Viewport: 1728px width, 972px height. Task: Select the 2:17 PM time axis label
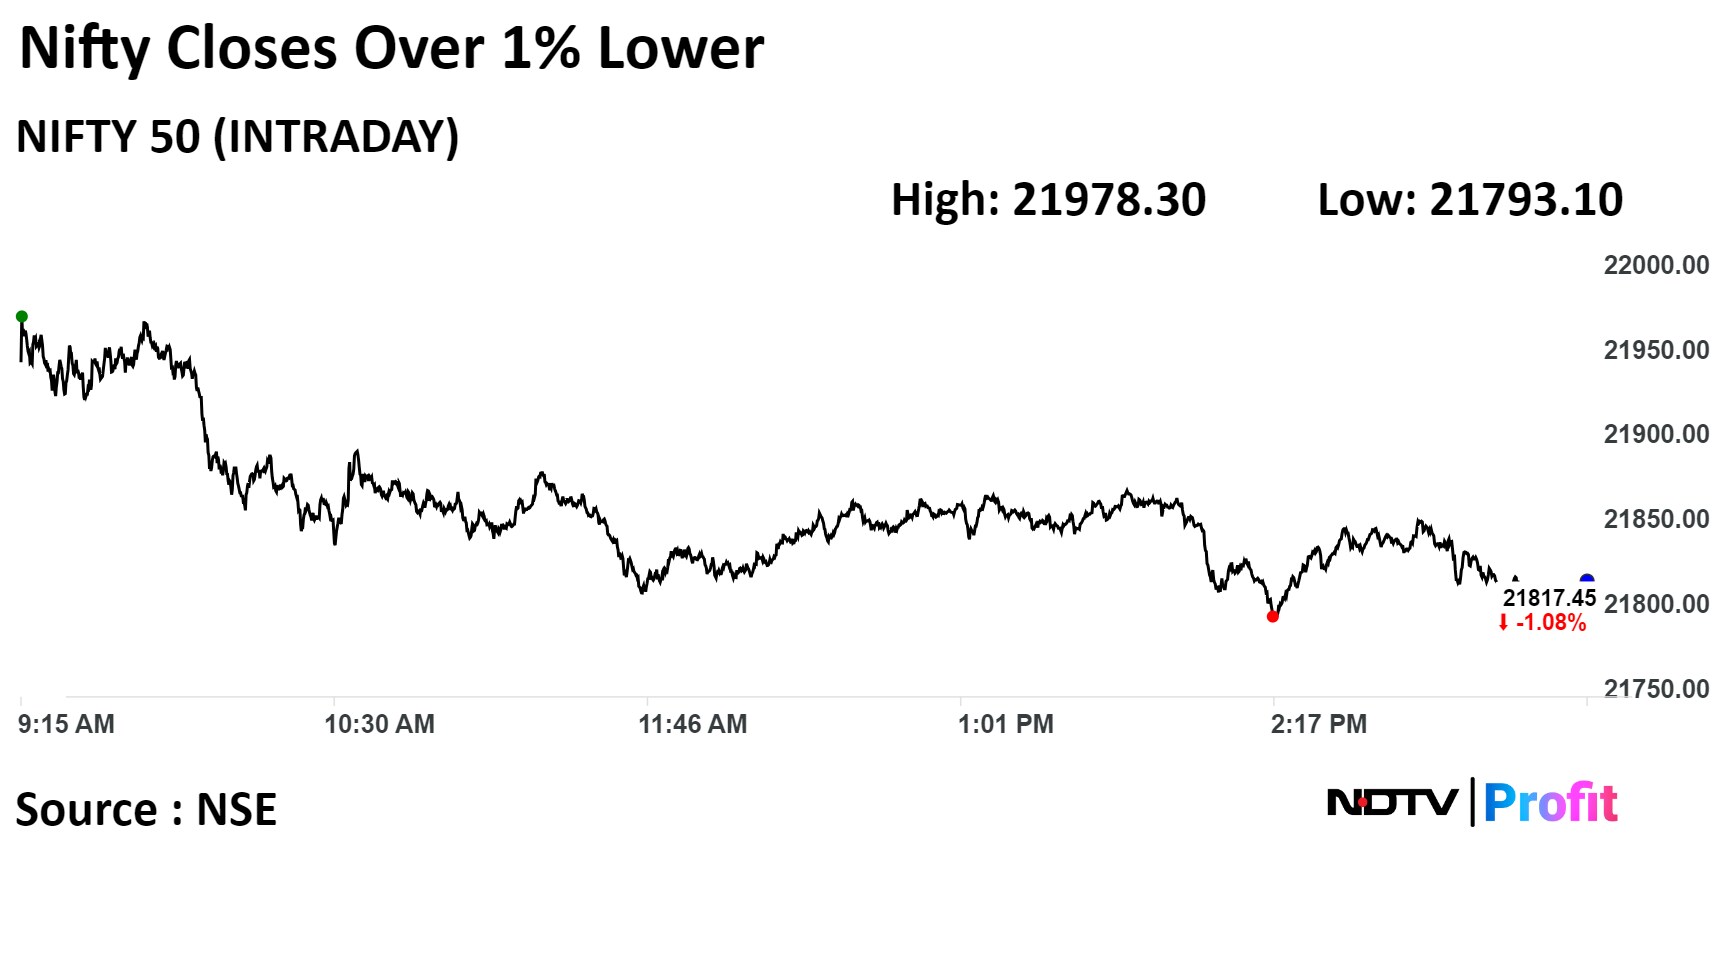pyautogui.click(x=1319, y=724)
